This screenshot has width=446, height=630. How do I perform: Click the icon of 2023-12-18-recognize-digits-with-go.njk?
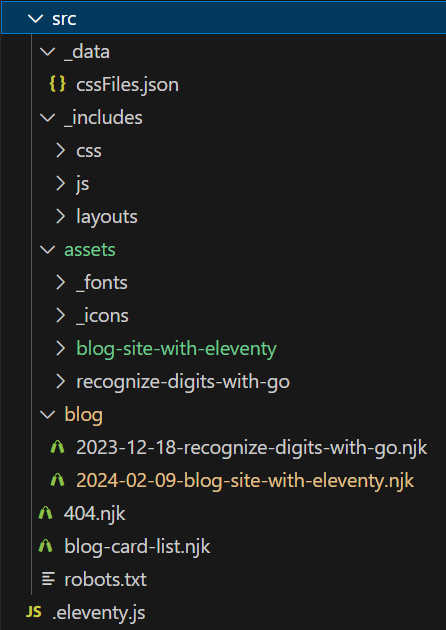pyautogui.click(x=57, y=447)
